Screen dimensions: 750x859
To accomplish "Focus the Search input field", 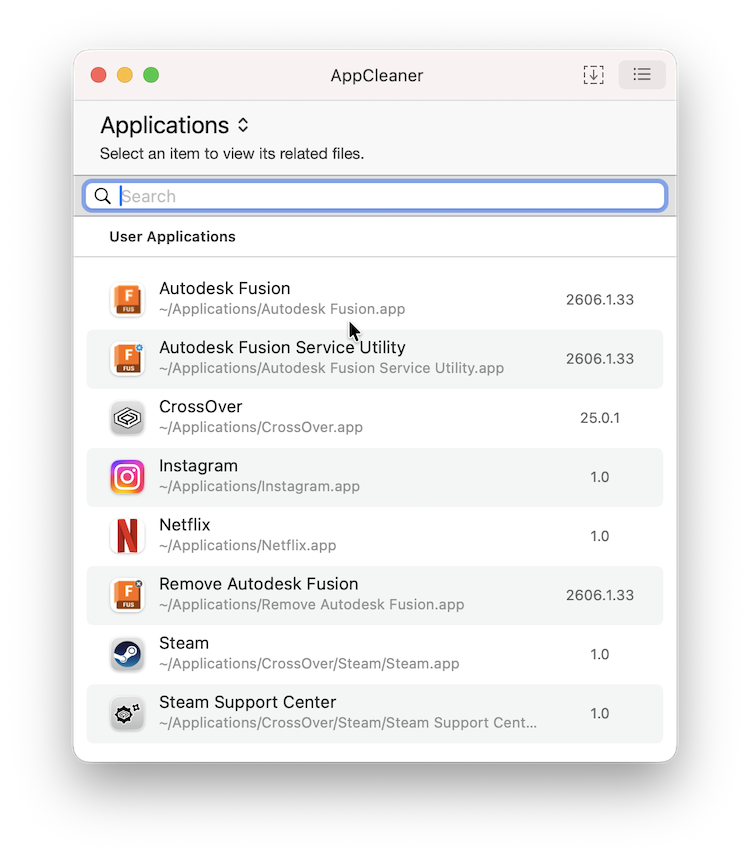I will click(x=375, y=196).
